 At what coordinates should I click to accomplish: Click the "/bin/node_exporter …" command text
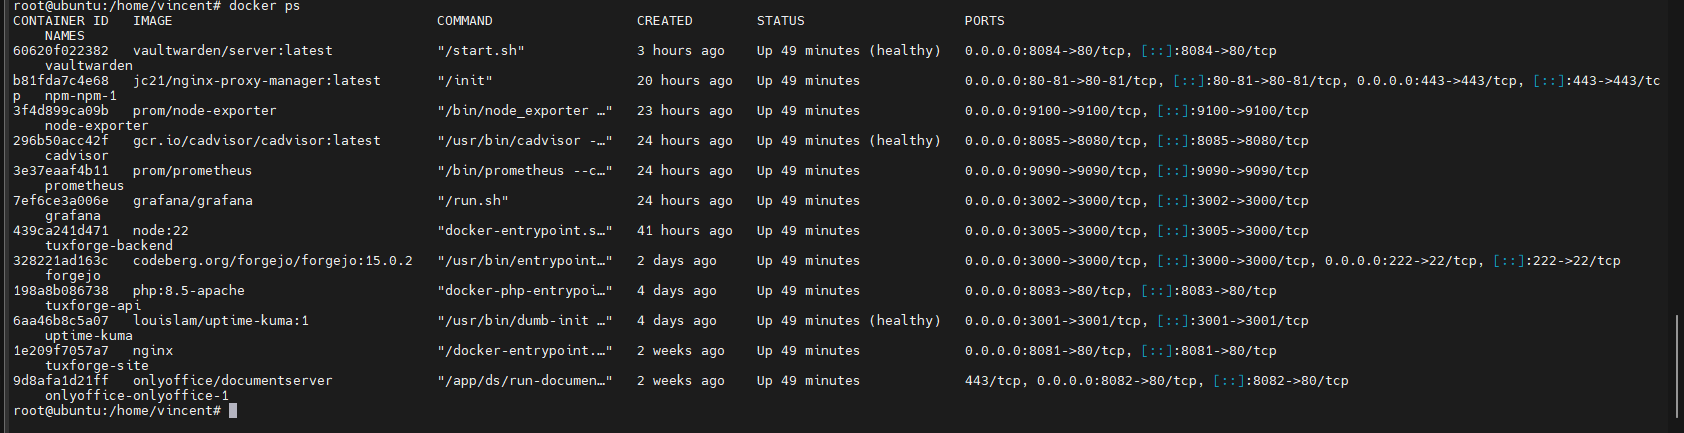[525, 111]
